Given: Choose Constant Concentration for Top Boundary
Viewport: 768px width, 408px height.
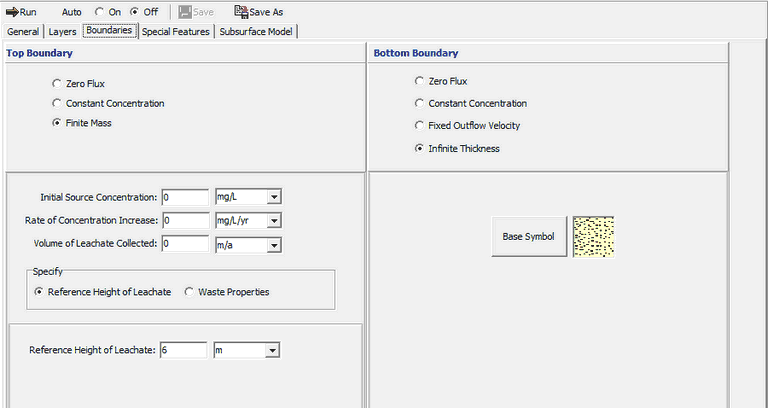Looking at the screenshot, I should click(x=57, y=104).
